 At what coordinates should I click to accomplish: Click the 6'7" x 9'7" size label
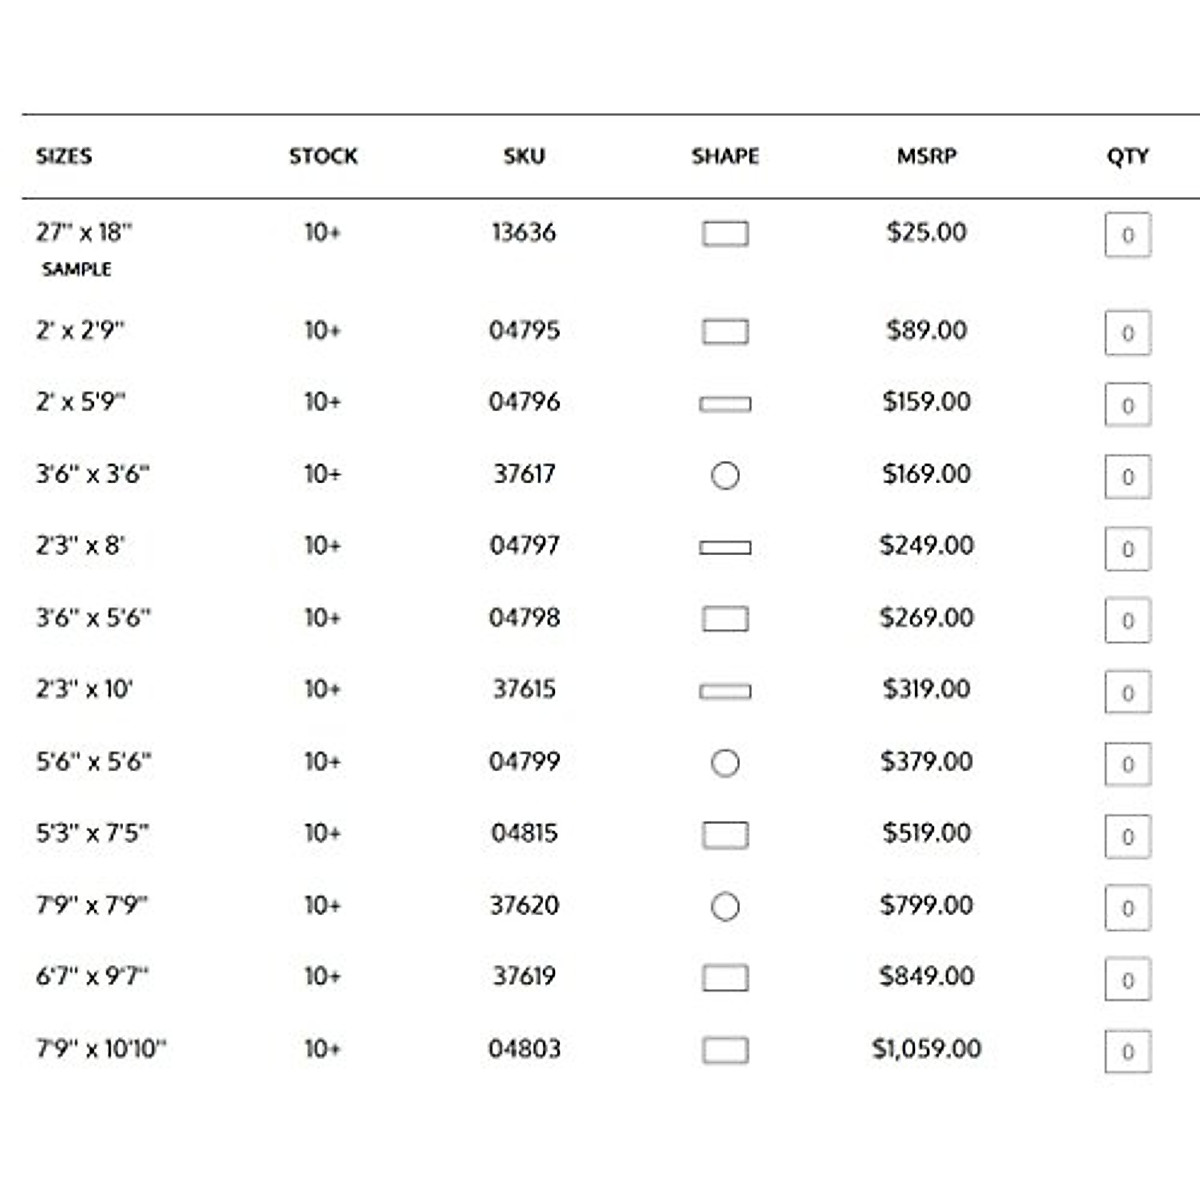coord(92,976)
